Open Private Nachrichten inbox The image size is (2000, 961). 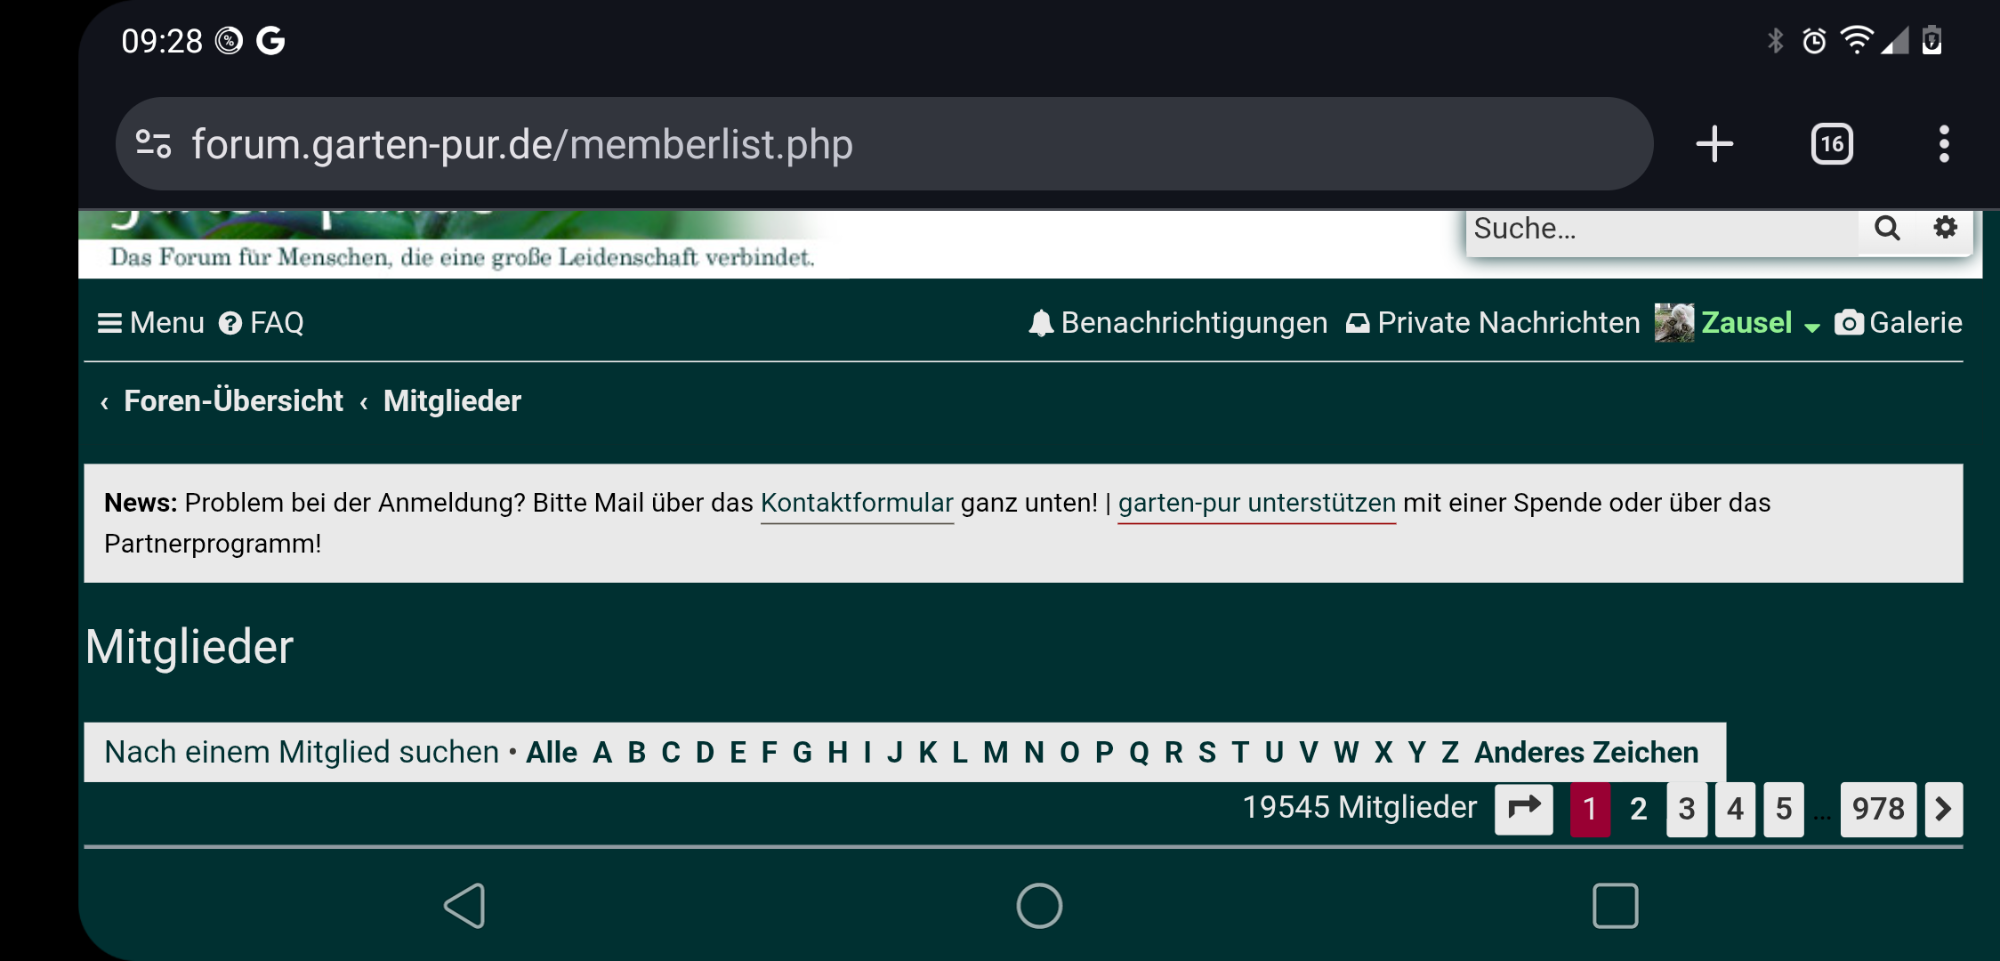(1493, 323)
